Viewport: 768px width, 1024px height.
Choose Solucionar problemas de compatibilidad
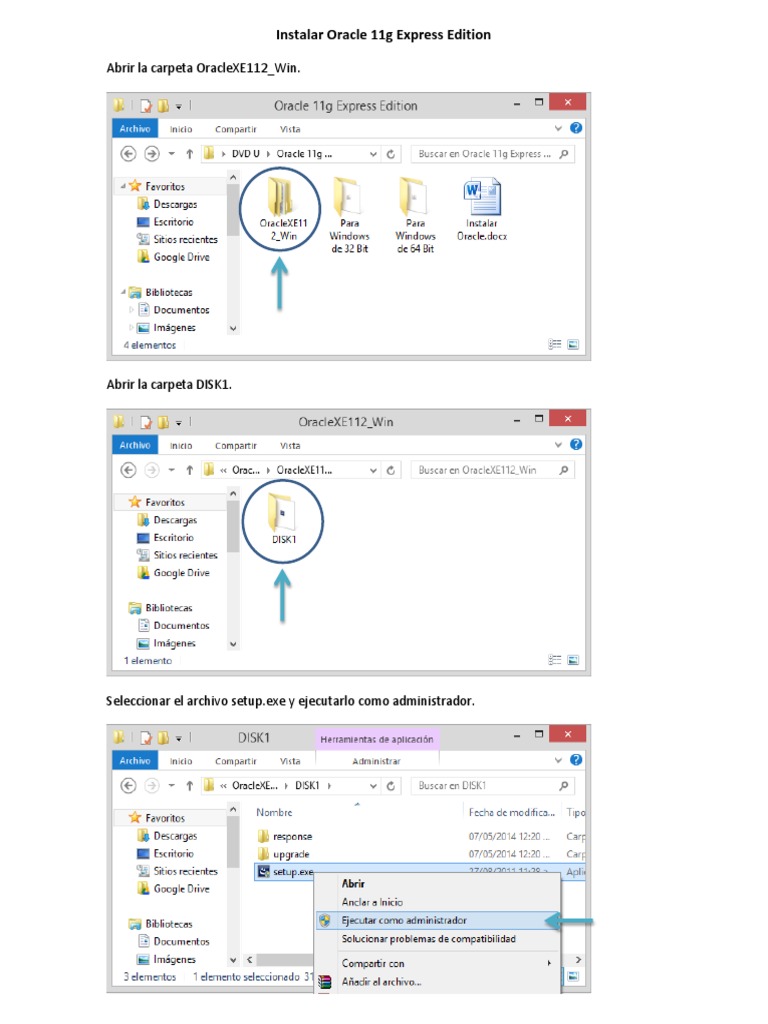point(428,939)
